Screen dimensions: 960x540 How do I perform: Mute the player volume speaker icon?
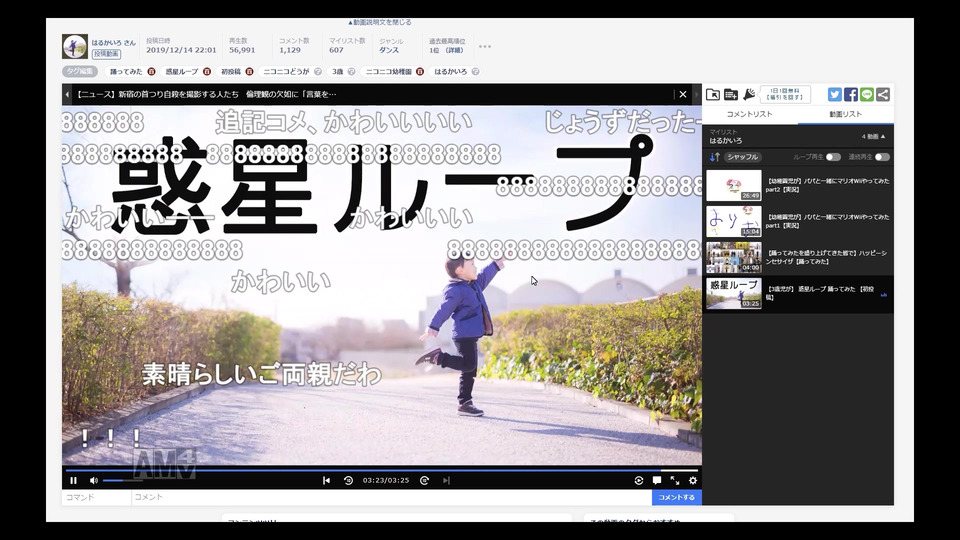click(94, 481)
